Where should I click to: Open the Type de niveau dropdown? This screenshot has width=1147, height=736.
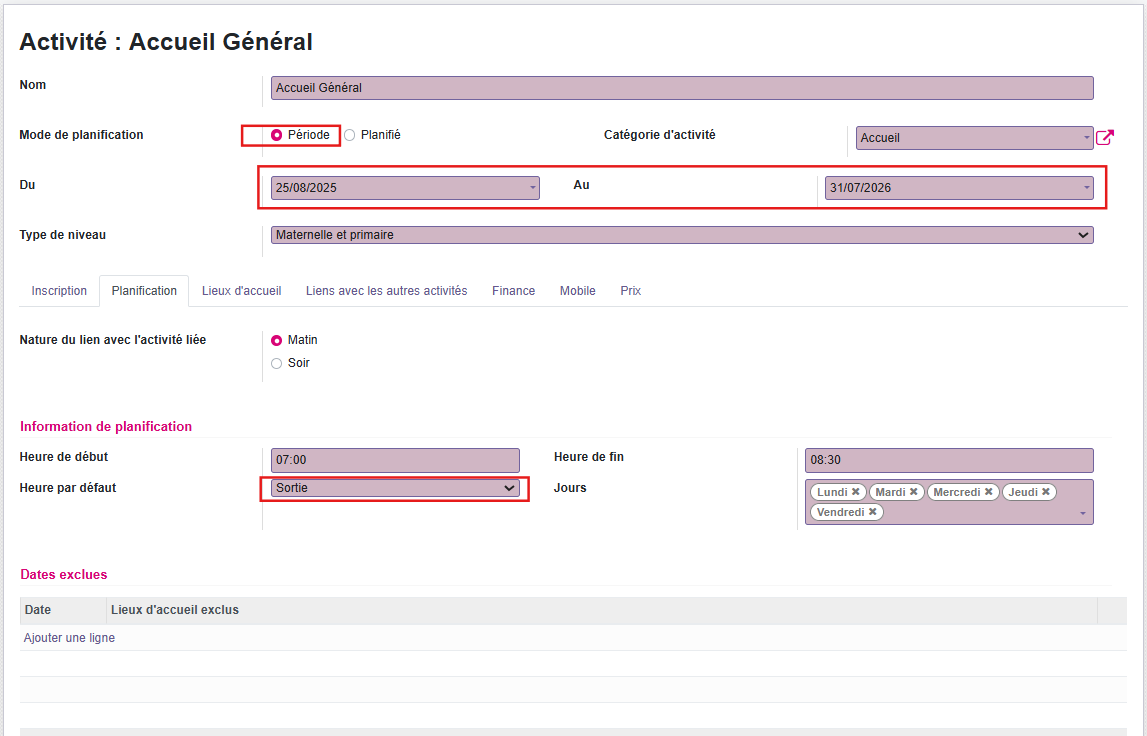tap(682, 235)
